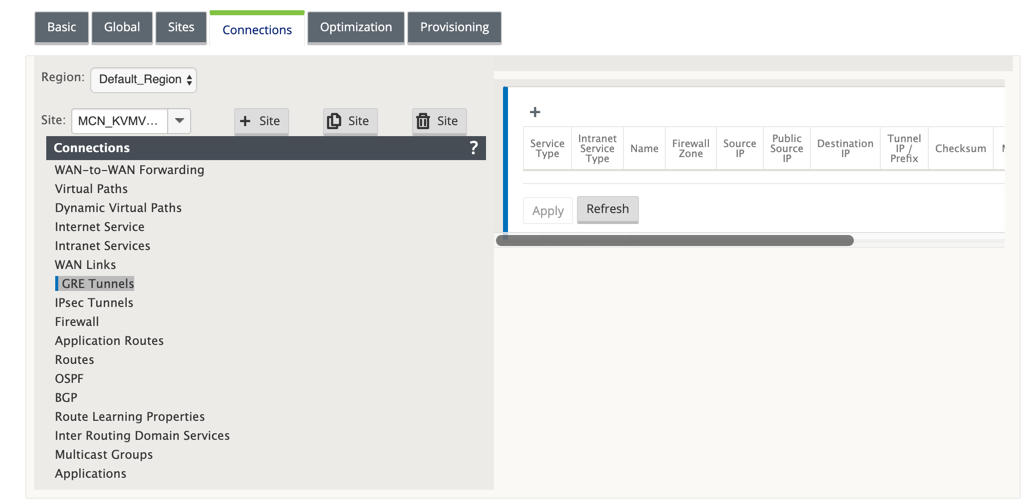Open Firewall section

(x=77, y=321)
